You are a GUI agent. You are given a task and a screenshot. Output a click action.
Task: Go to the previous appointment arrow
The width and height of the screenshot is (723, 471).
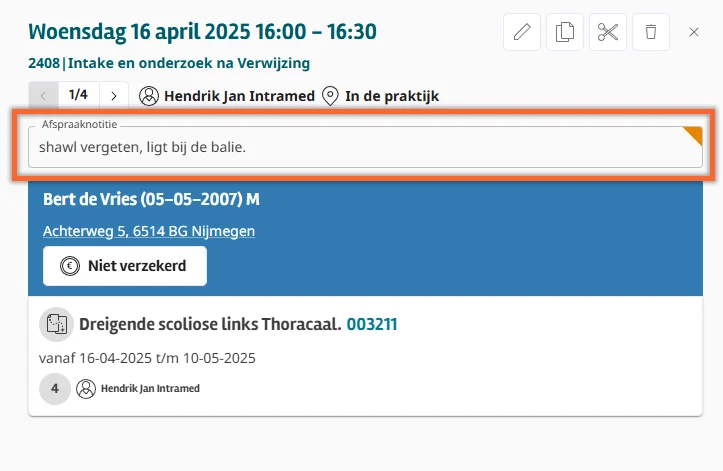[44, 96]
